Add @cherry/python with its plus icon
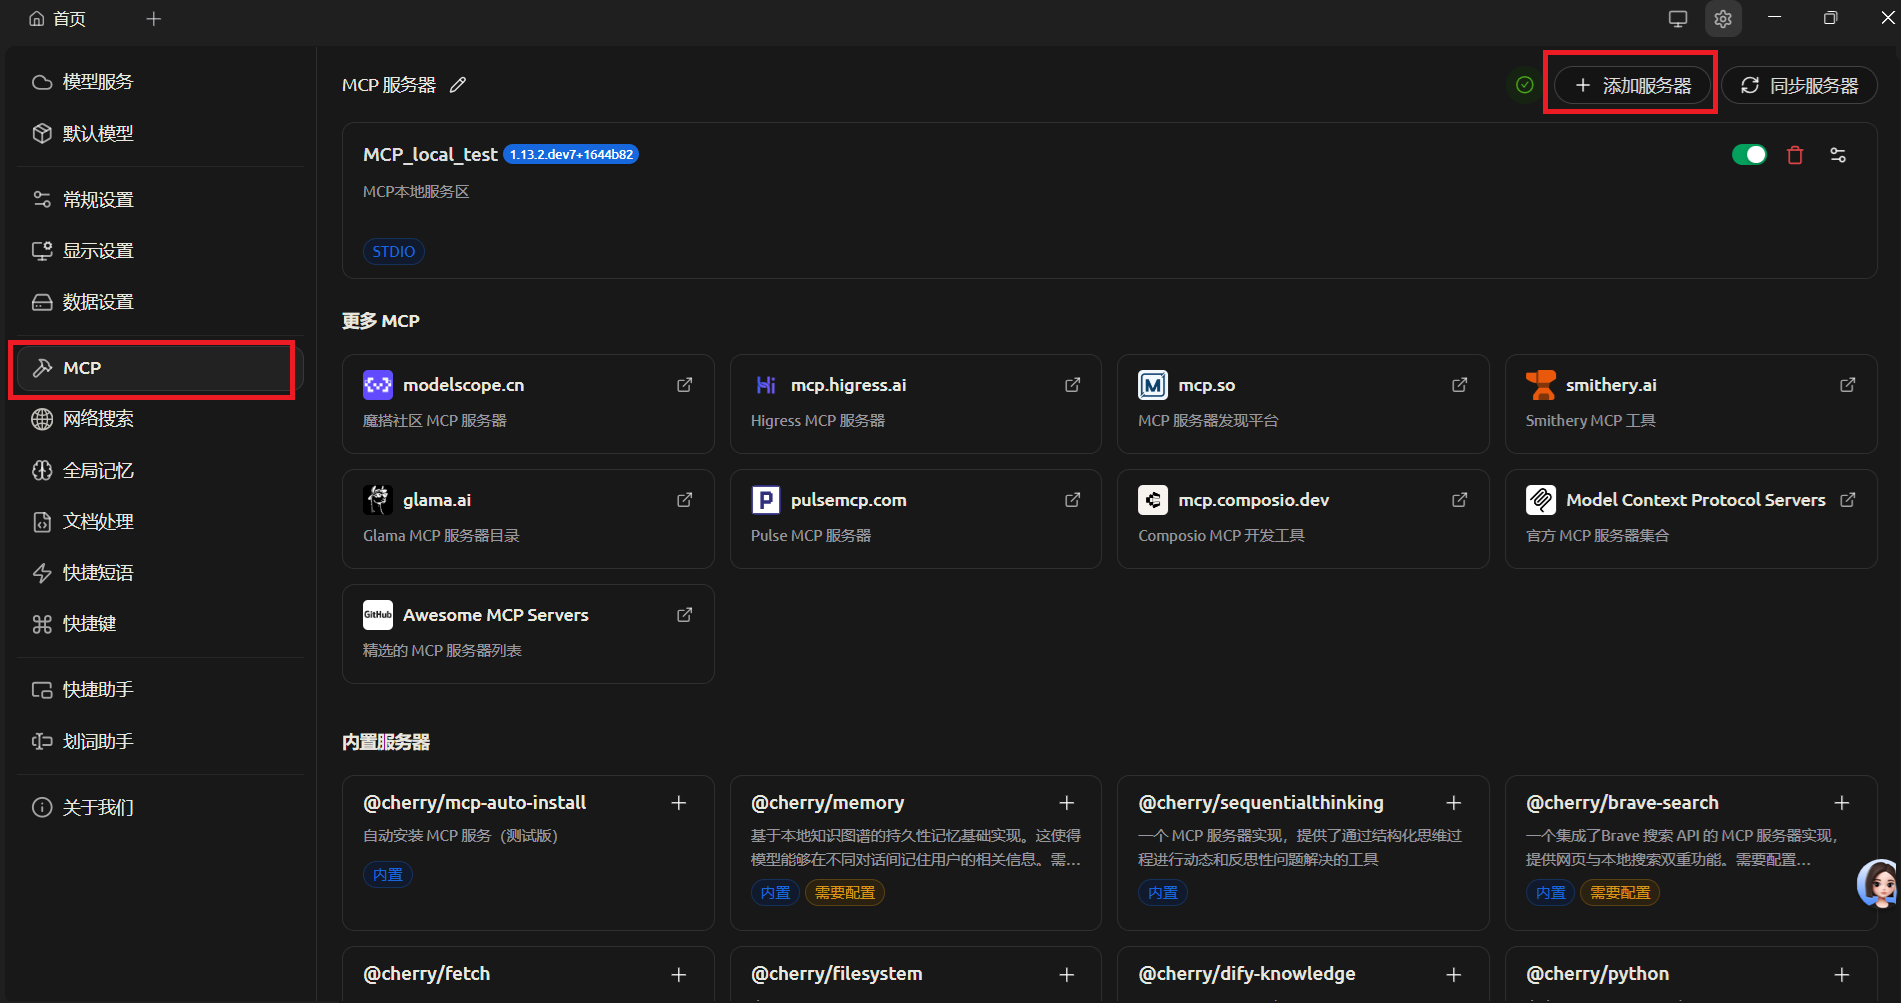Viewport: 1901px width, 1004px height. [x=1842, y=974]
